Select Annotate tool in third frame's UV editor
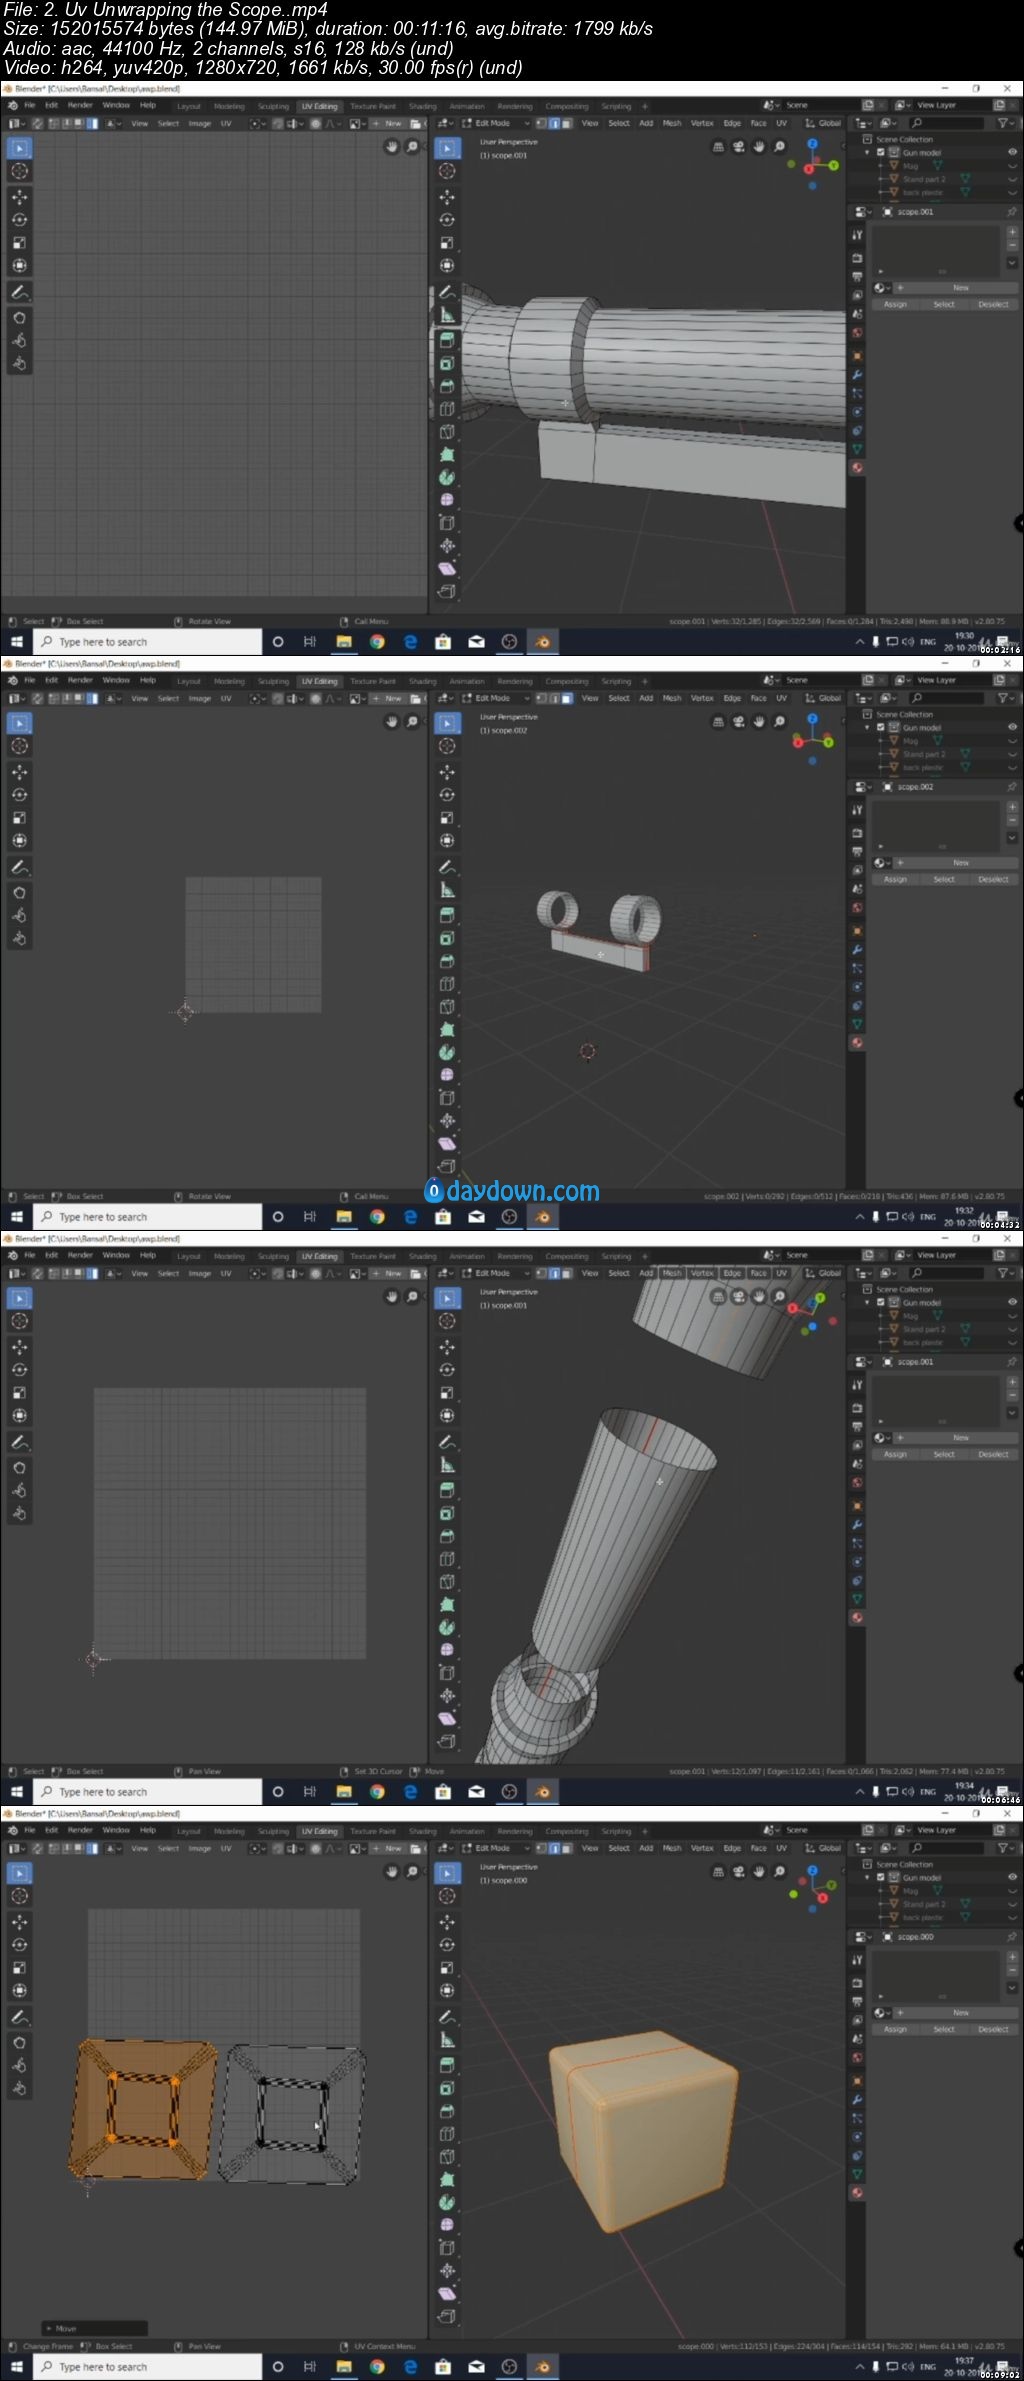This screenshot has width=1024, height=2381. coord(19,1442)
